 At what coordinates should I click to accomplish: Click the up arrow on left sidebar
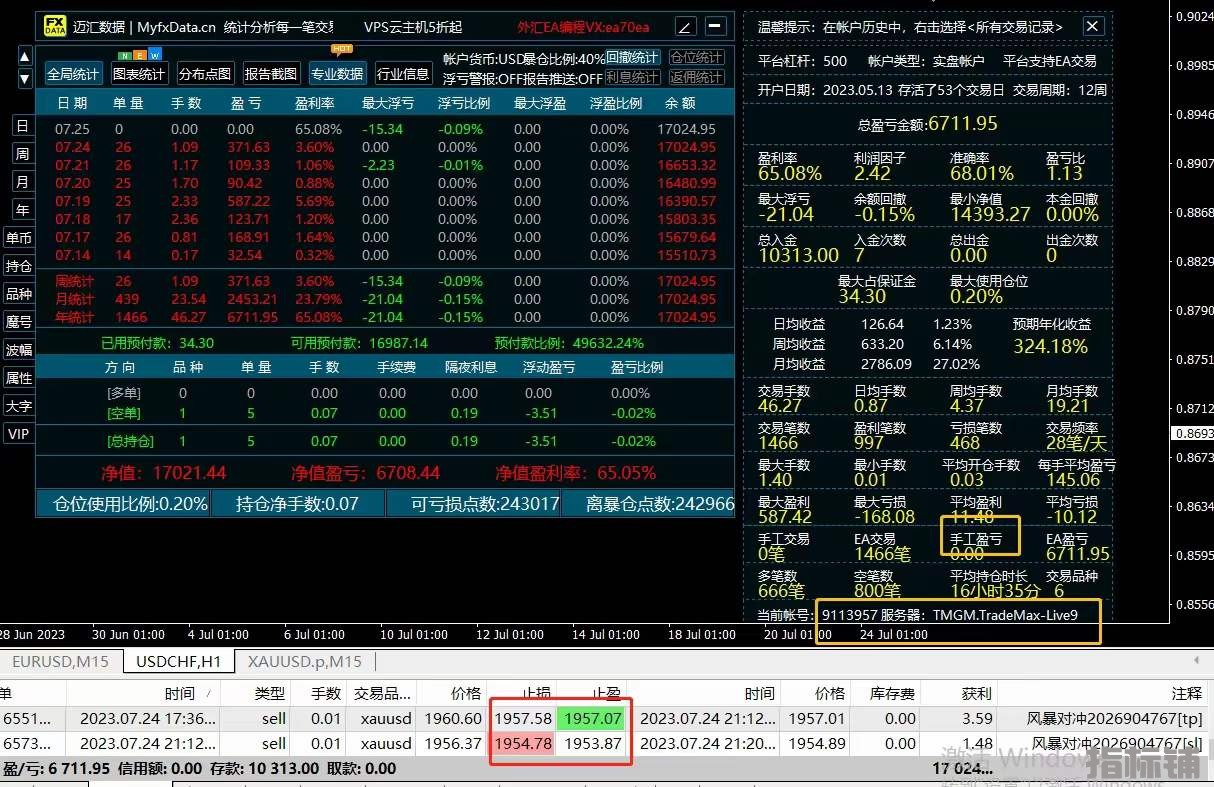(x=25, y=56)
